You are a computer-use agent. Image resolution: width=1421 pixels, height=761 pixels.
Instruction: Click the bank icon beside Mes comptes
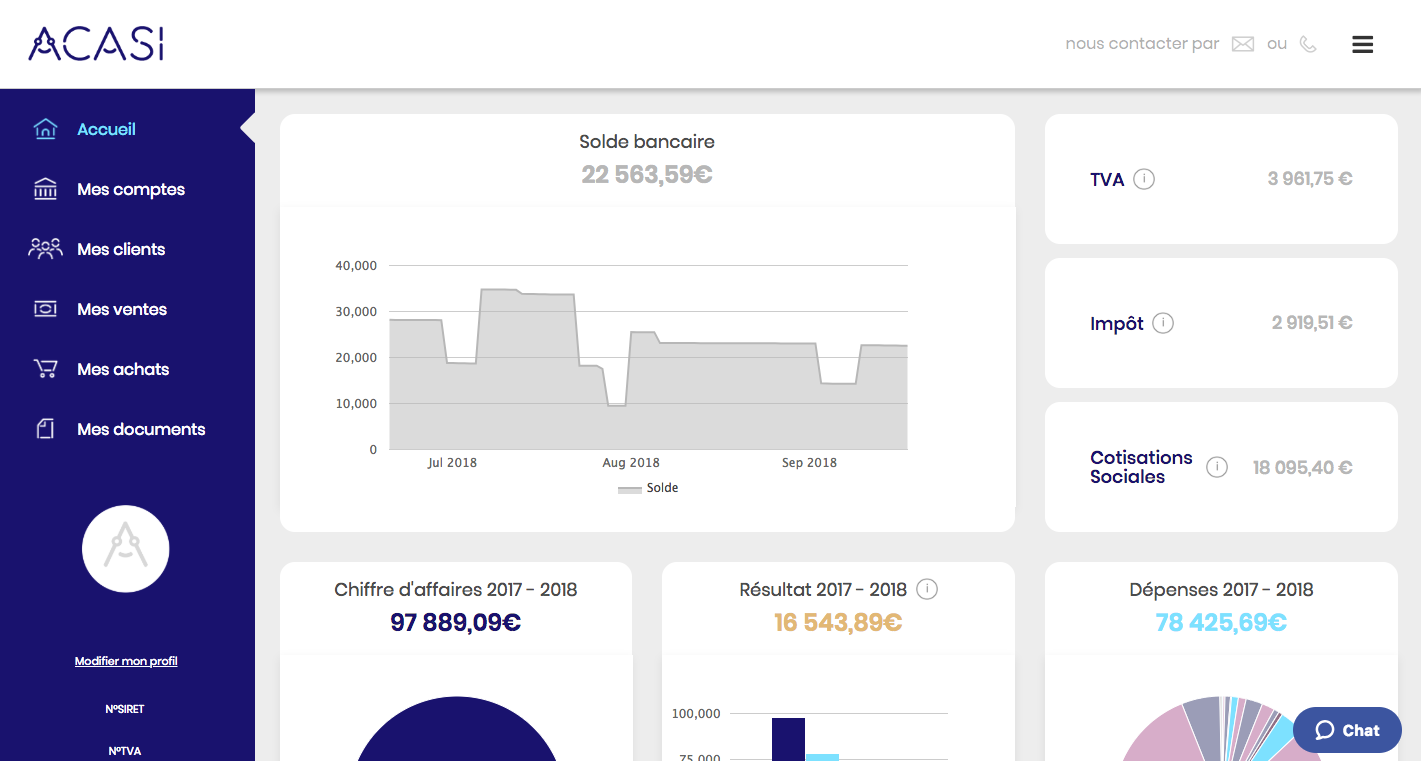point(45,189)
